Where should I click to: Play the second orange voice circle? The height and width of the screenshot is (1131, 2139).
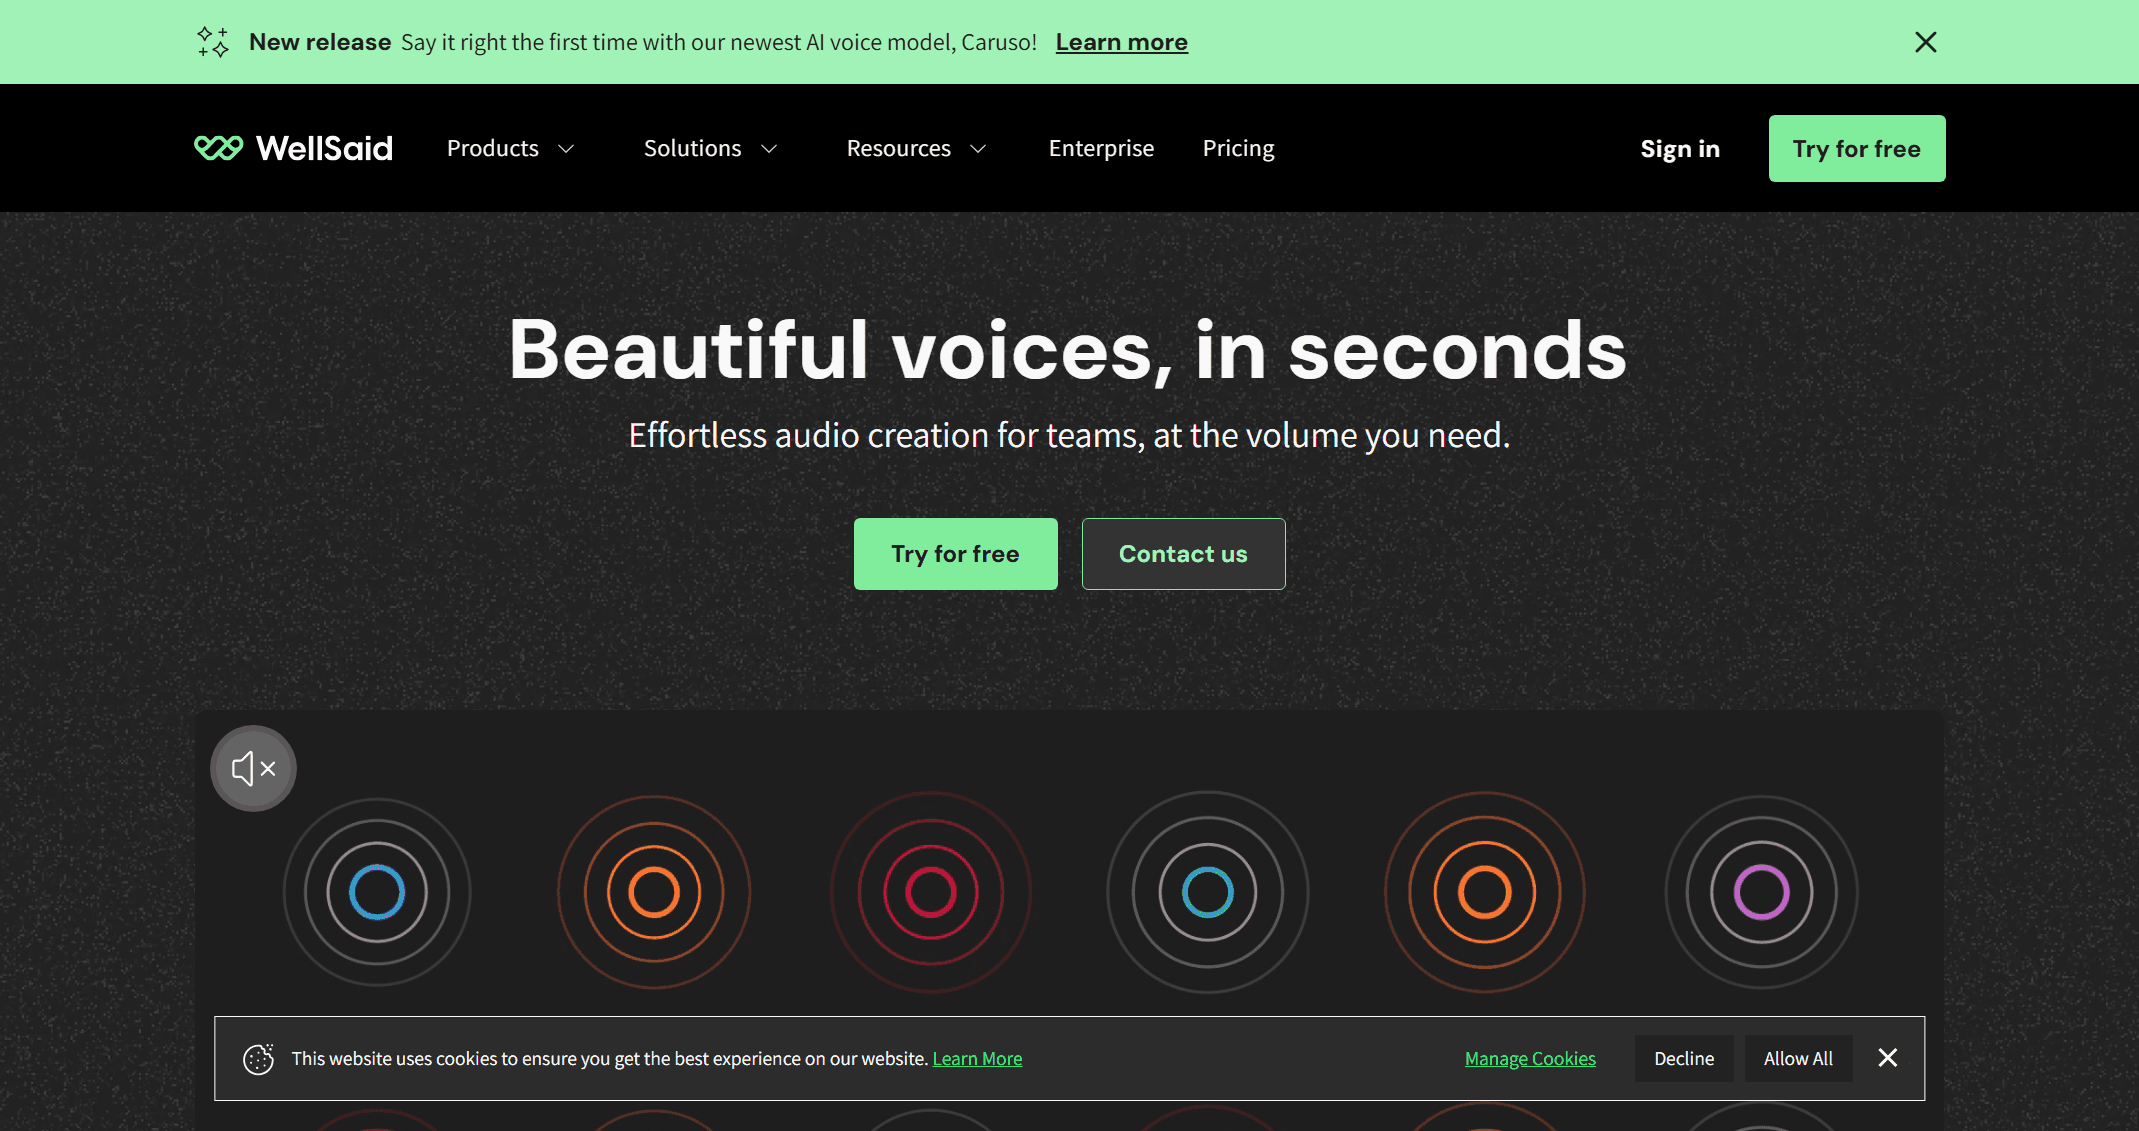click(1485, 892)
